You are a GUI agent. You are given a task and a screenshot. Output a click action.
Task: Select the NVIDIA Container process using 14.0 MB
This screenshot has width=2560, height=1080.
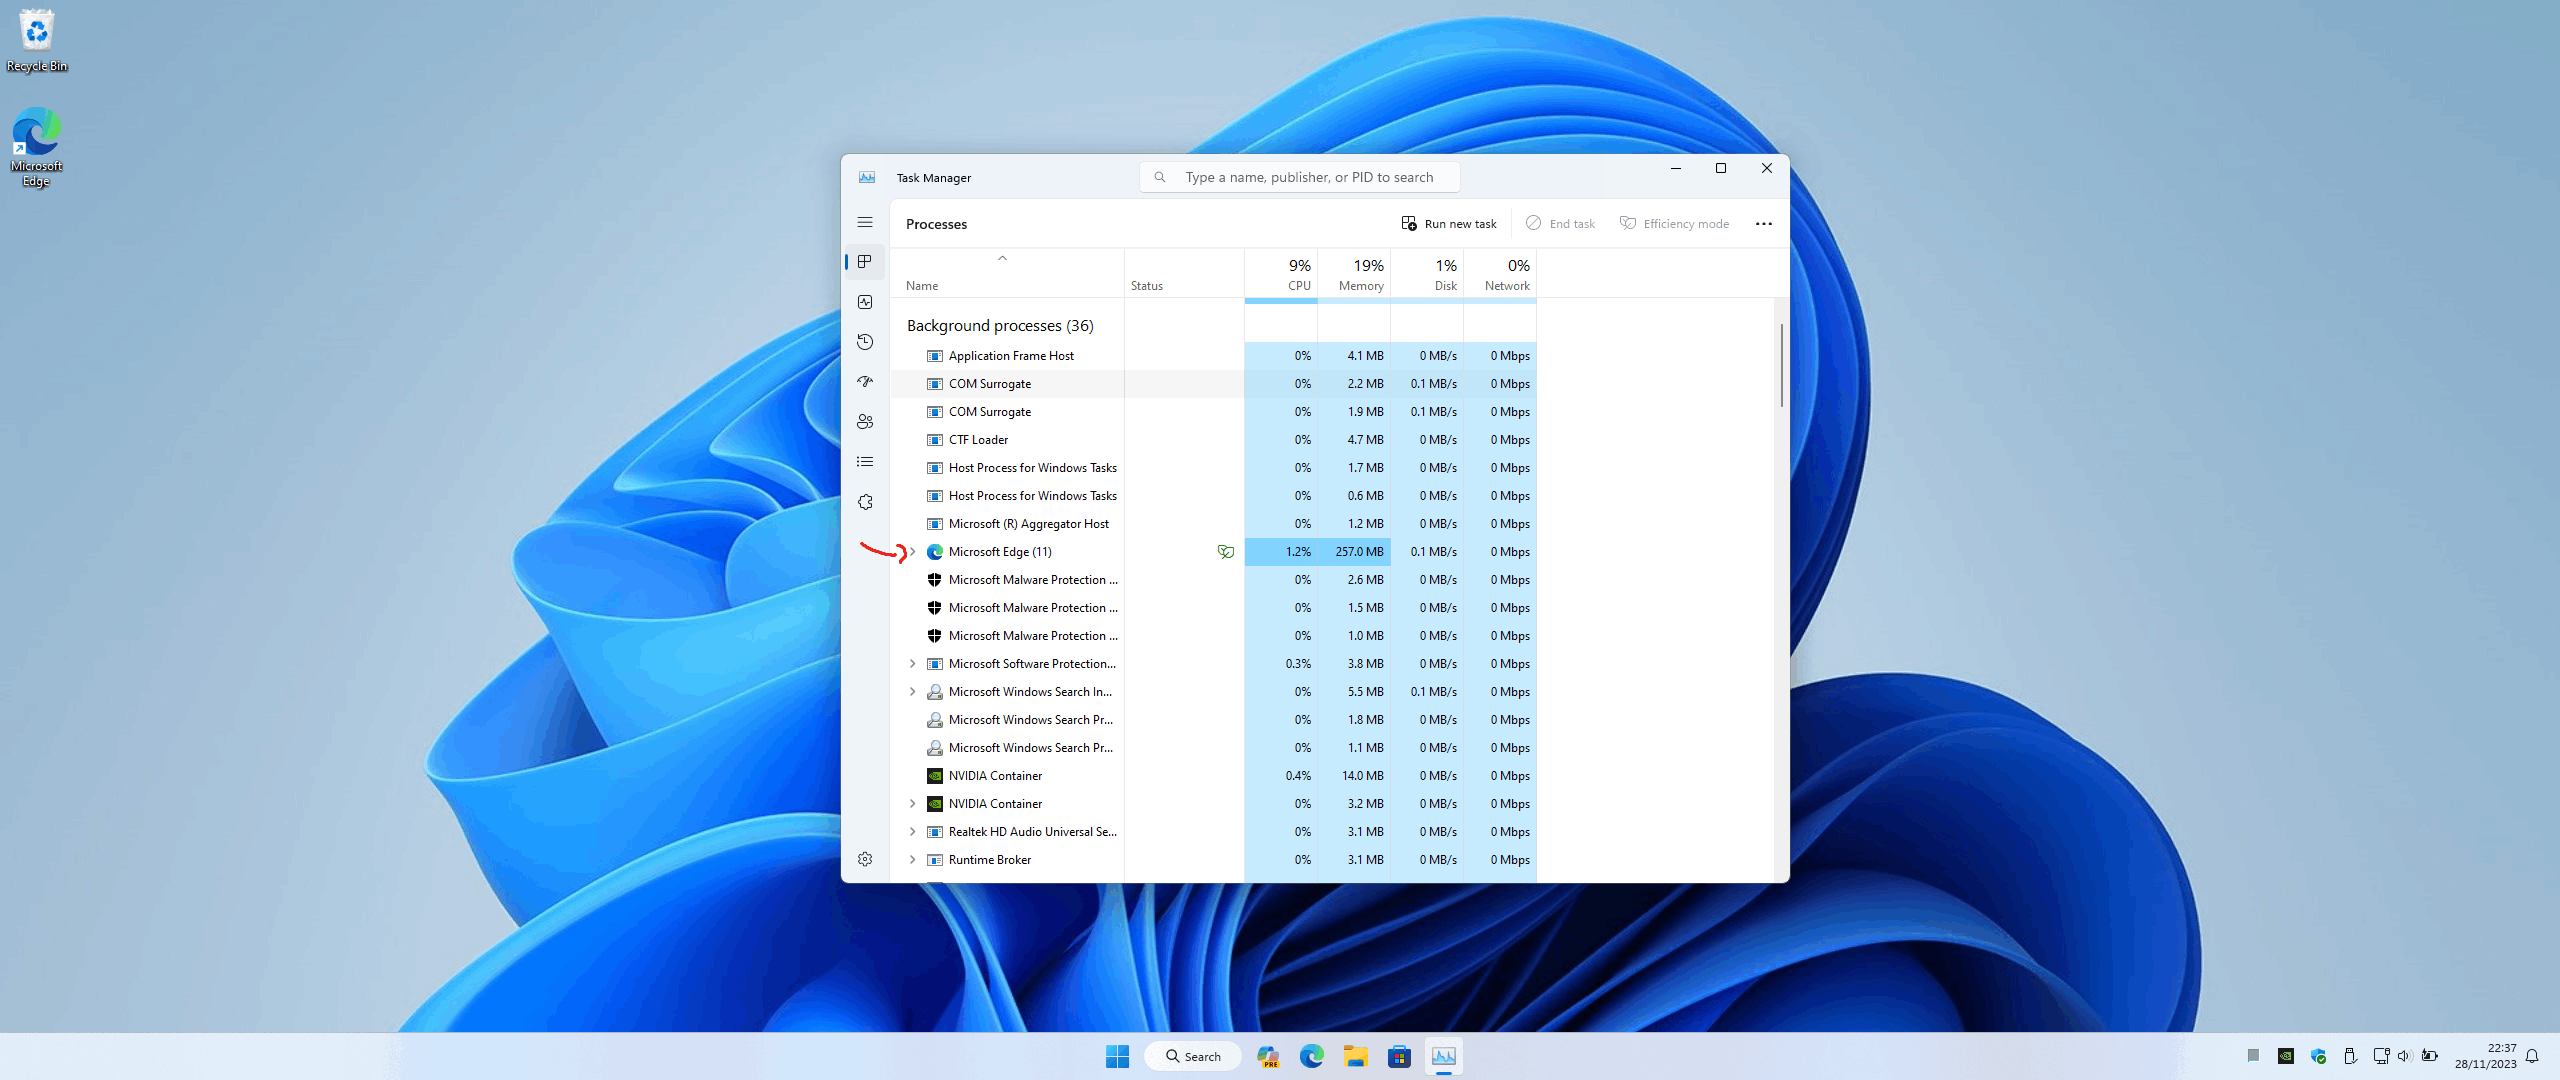(x=995, y=776)
